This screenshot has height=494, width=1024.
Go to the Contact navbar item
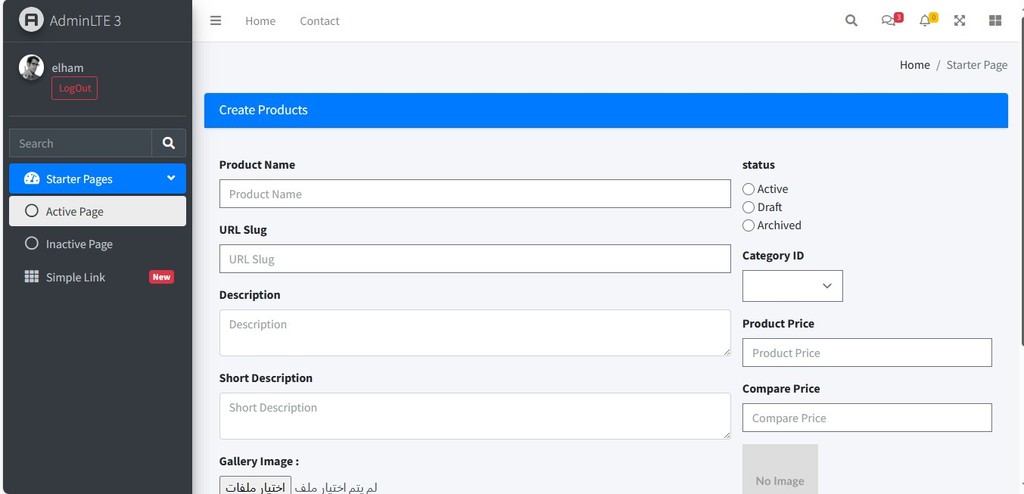tap(319, 21)
